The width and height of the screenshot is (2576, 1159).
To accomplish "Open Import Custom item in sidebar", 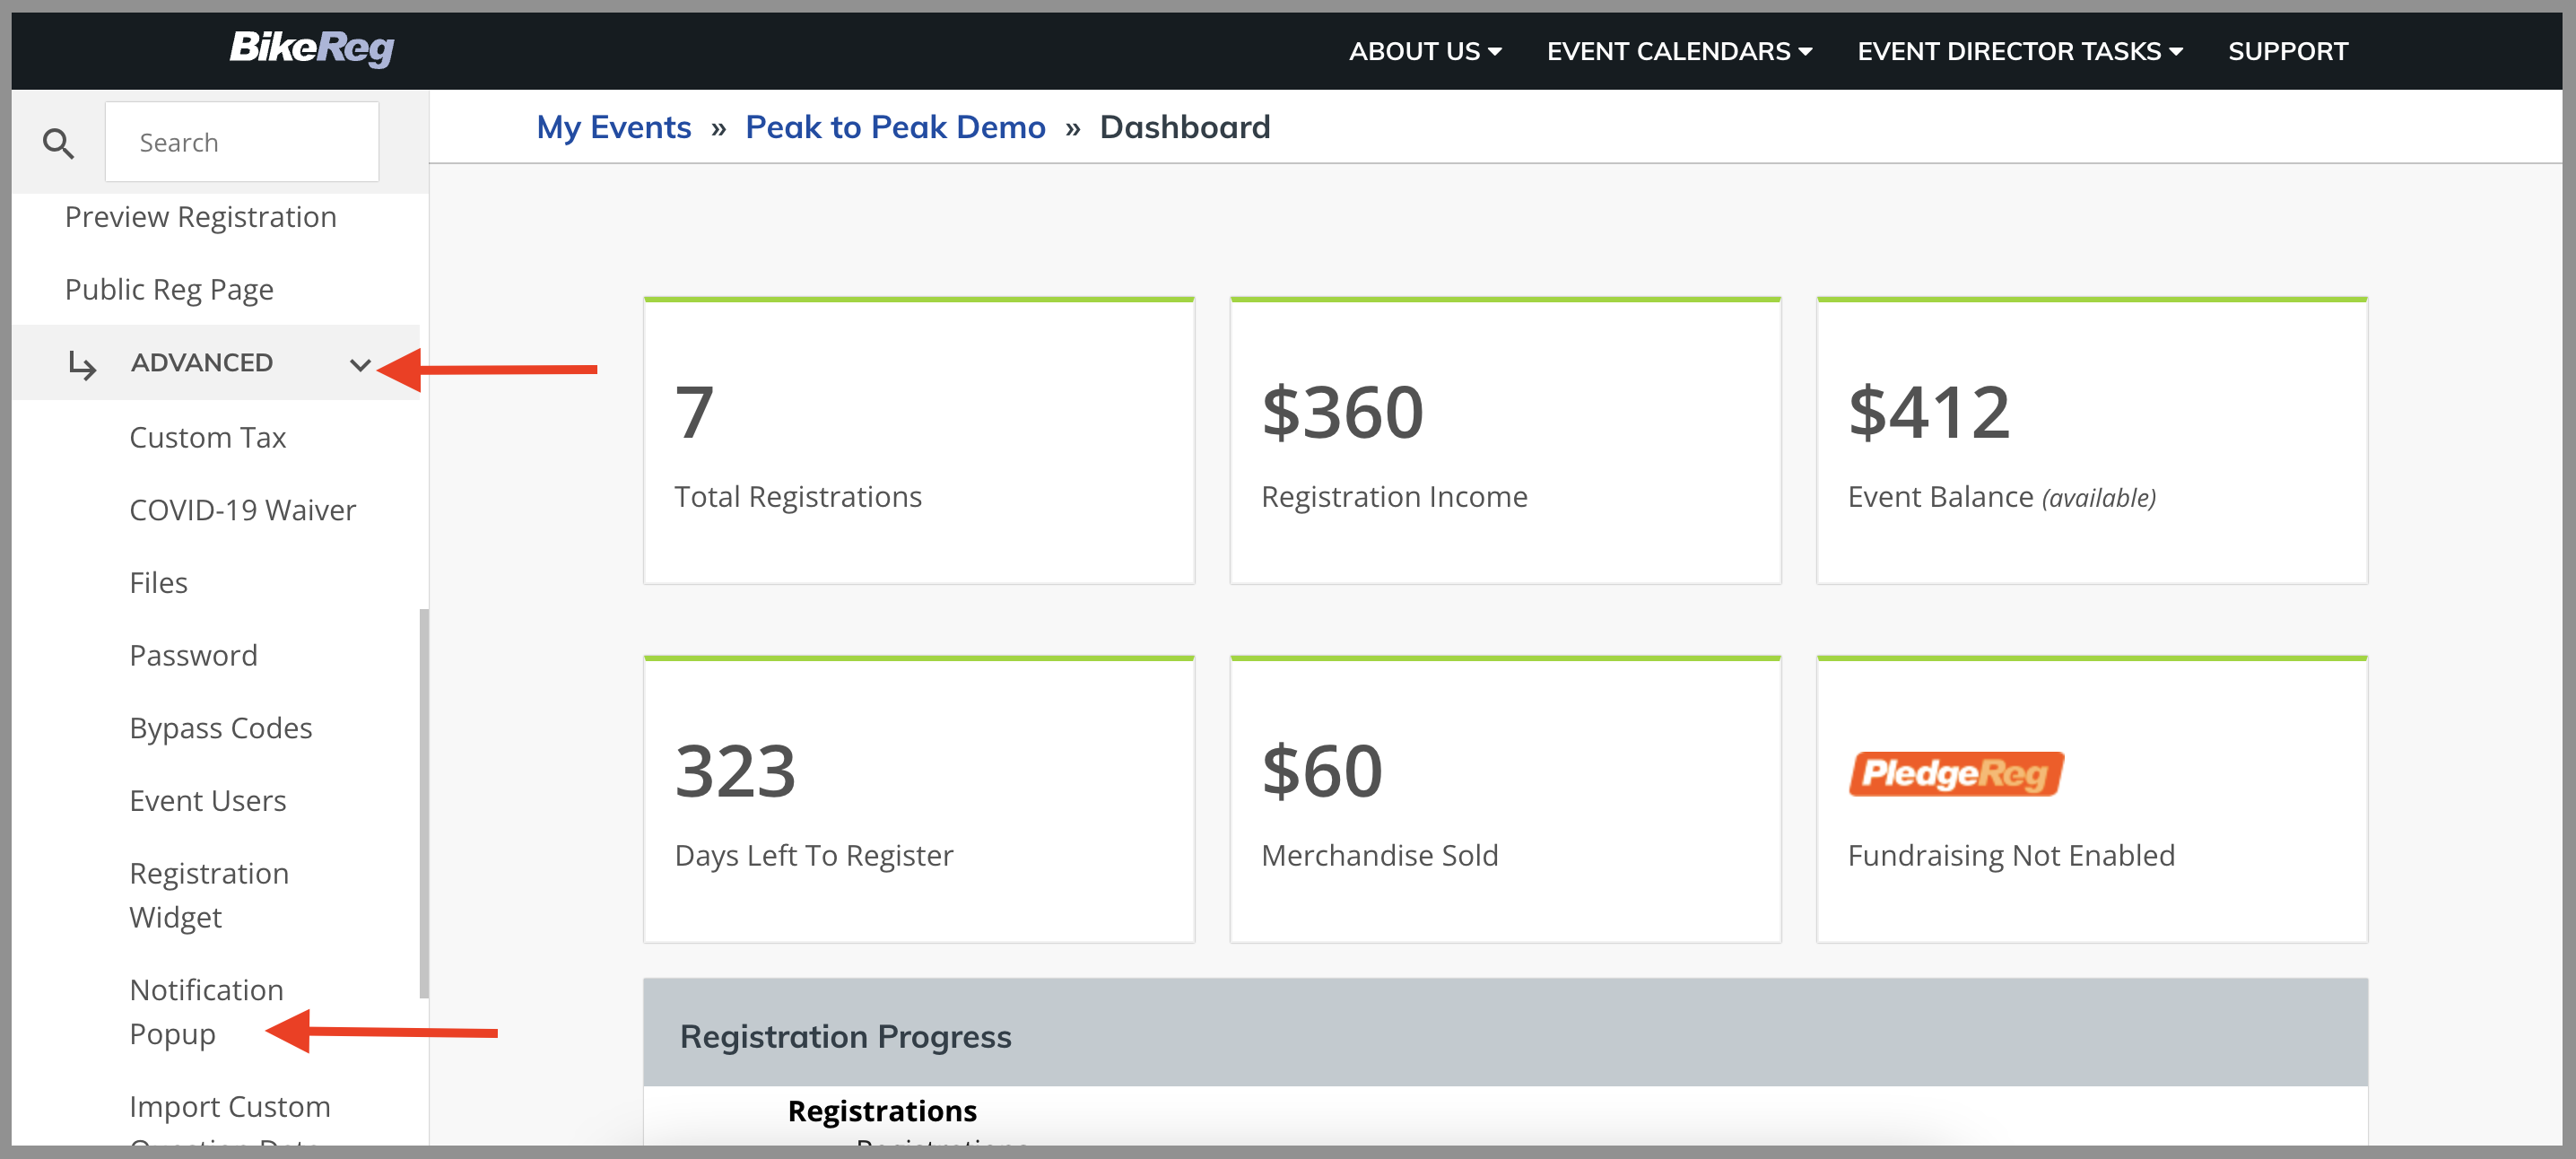I will point(229,1107).
